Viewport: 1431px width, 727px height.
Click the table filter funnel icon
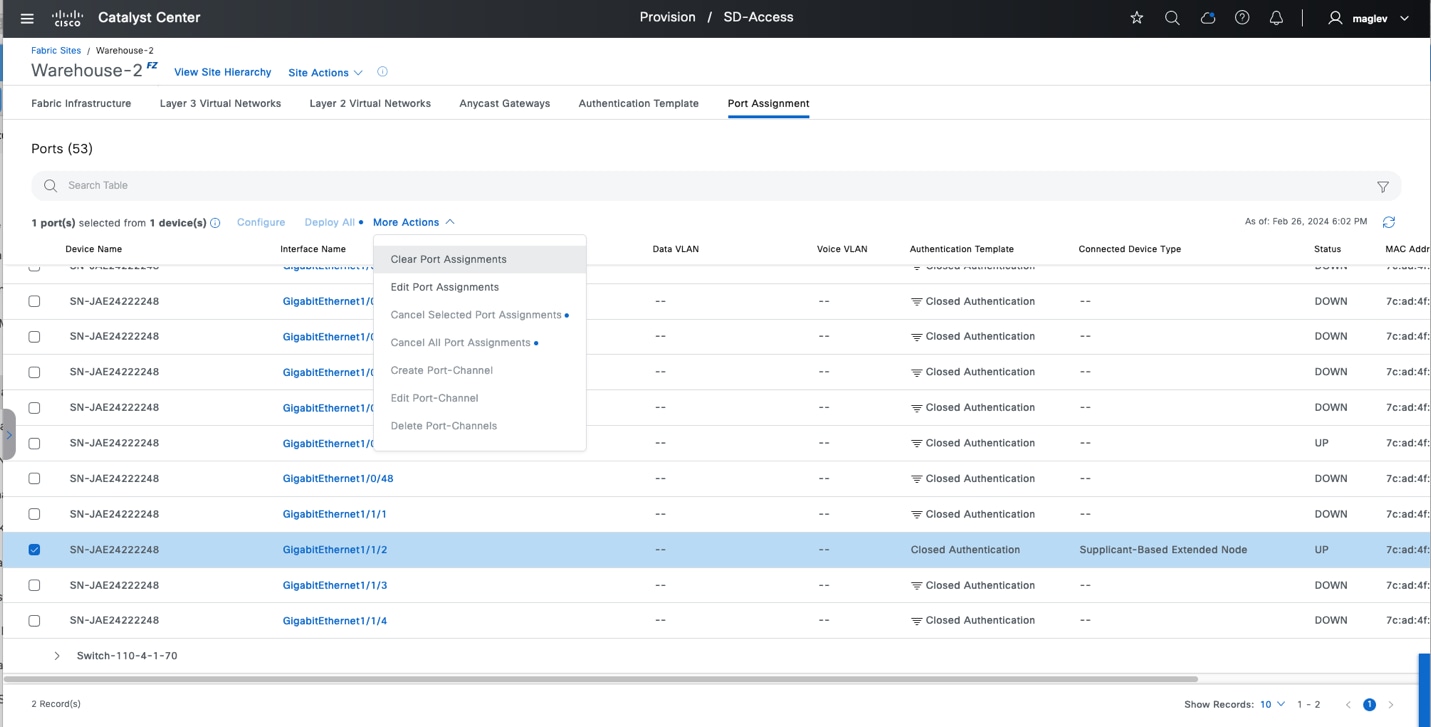[x=1383, y=187]
